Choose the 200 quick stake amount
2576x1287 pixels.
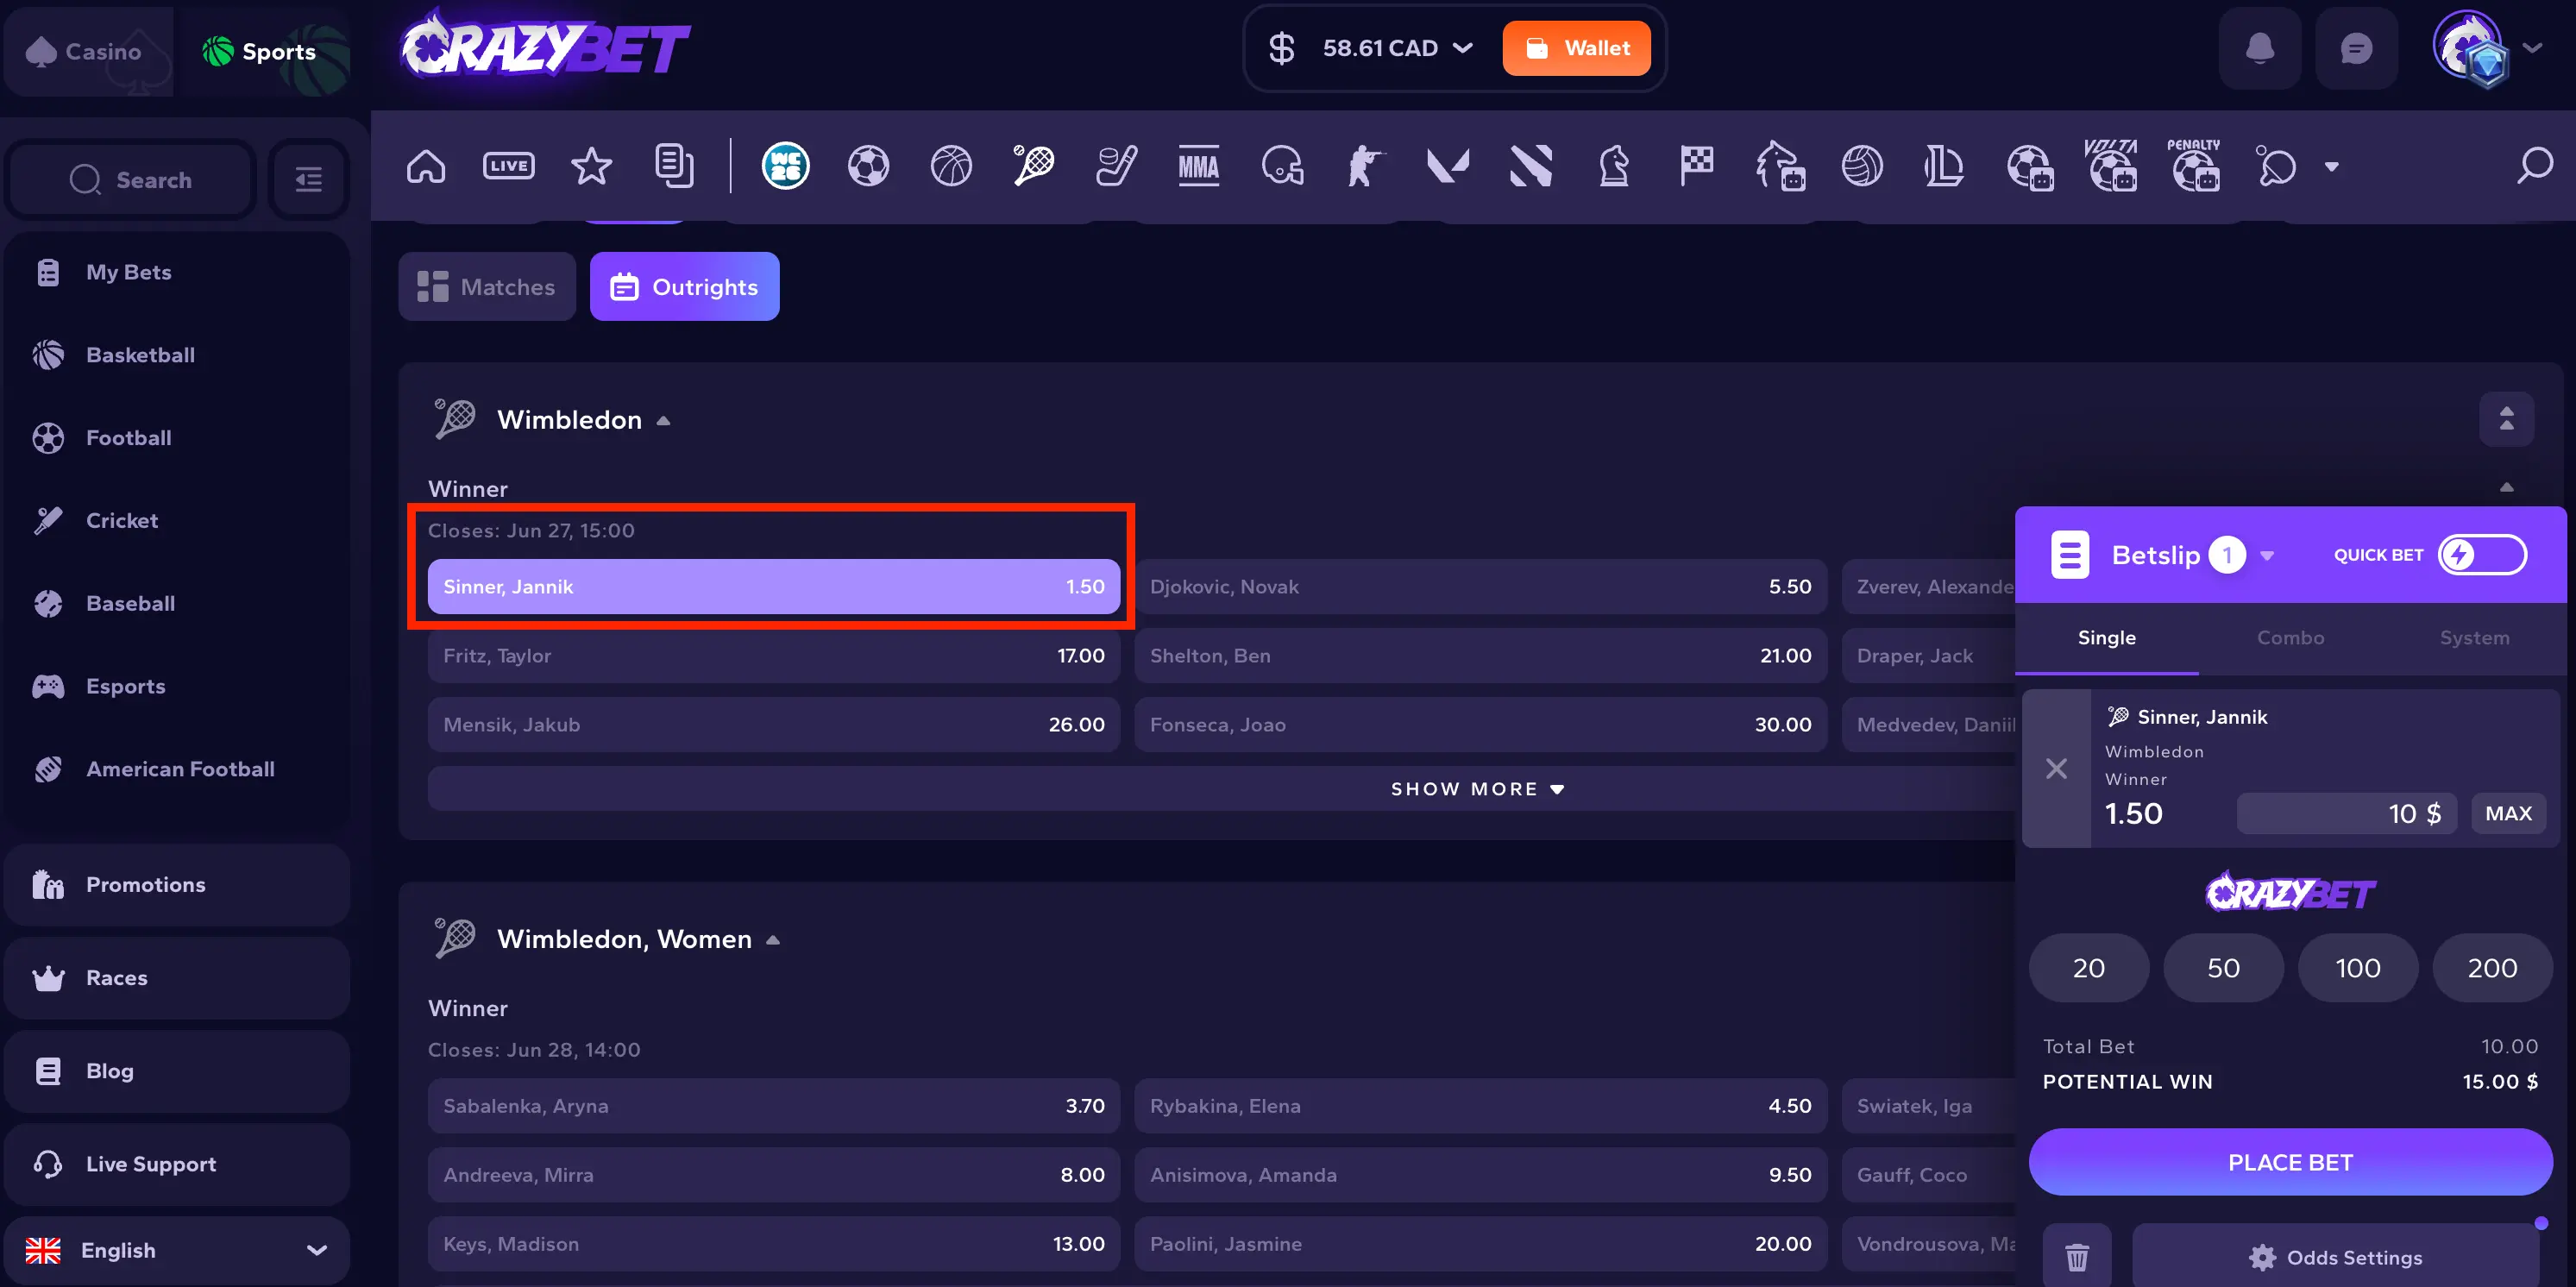coord(2492,968)
